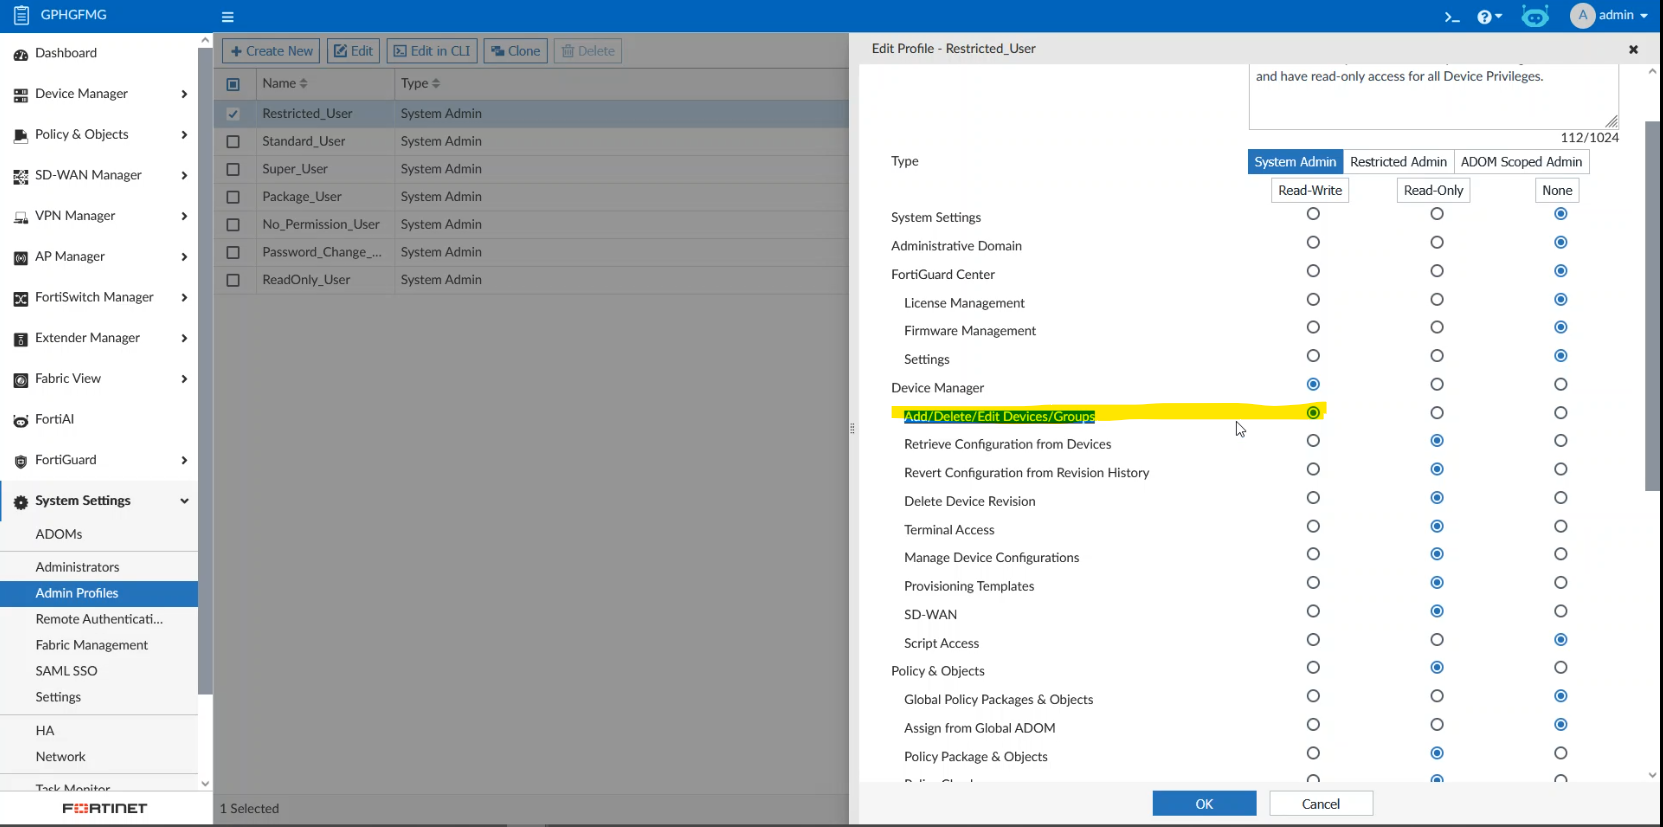This screenshot has width=1663, height=827.
Task: Check the Package_User row checkbox
Action: [233, 197]
